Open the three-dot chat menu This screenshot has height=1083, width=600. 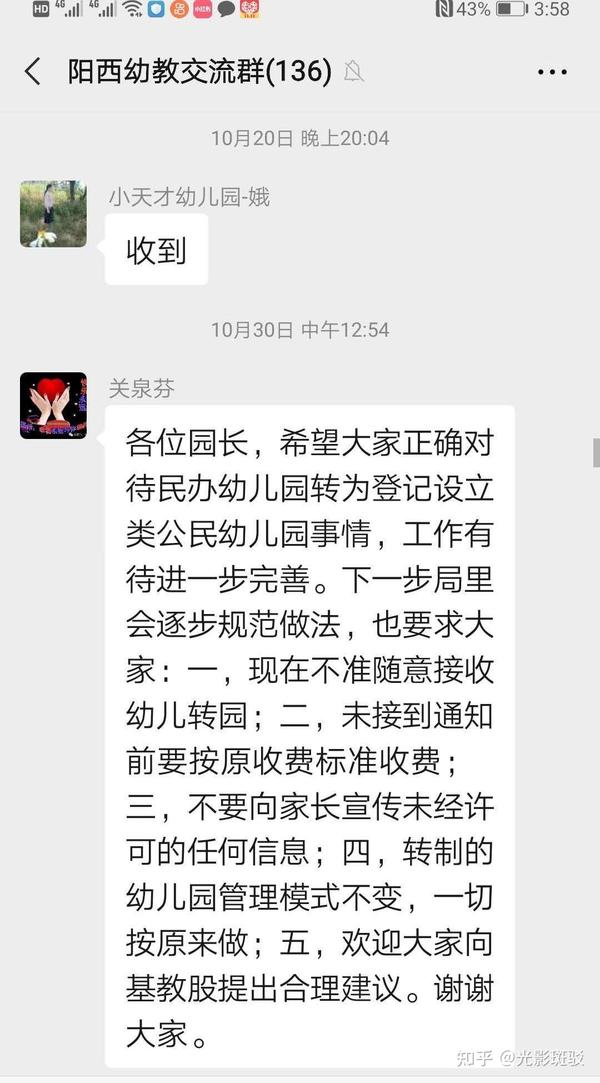[x=552, y=72]
